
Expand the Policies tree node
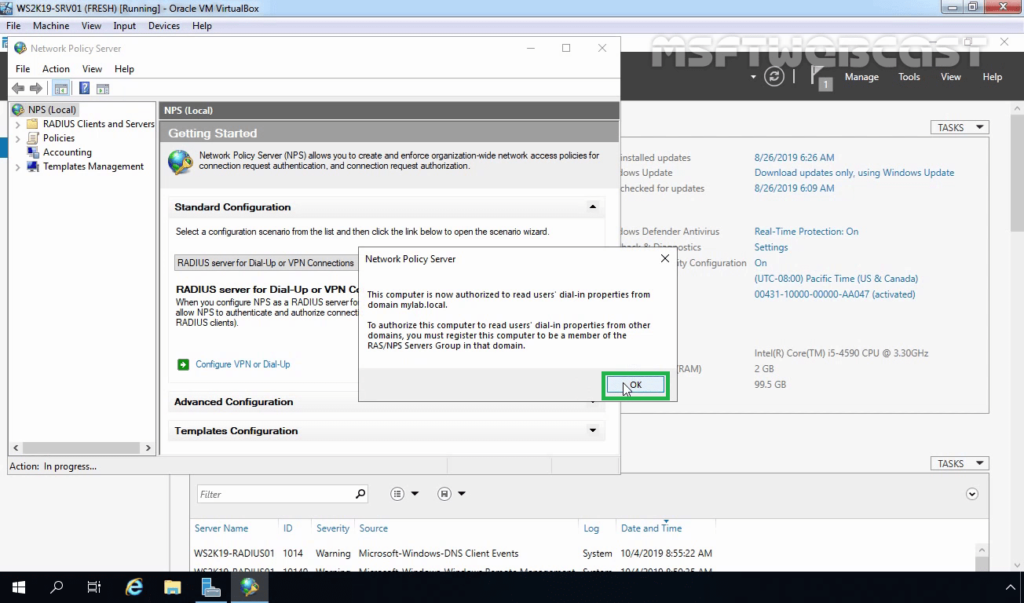[x=18, y=139]
